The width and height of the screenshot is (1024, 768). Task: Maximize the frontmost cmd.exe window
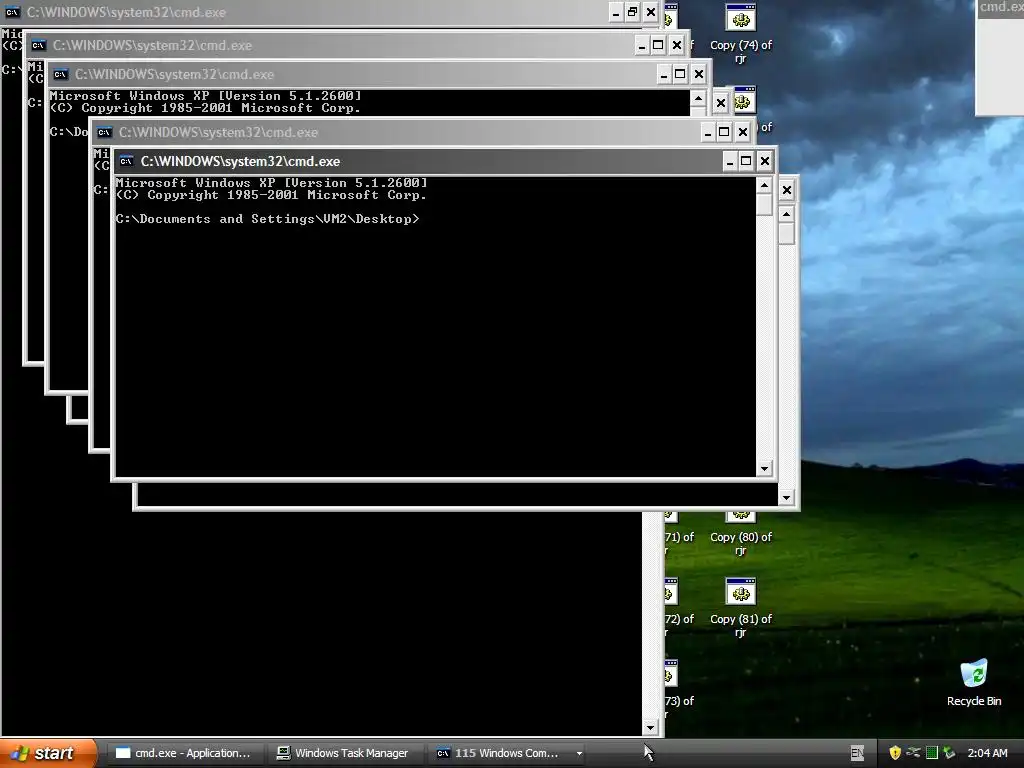[x=746, y=161]
